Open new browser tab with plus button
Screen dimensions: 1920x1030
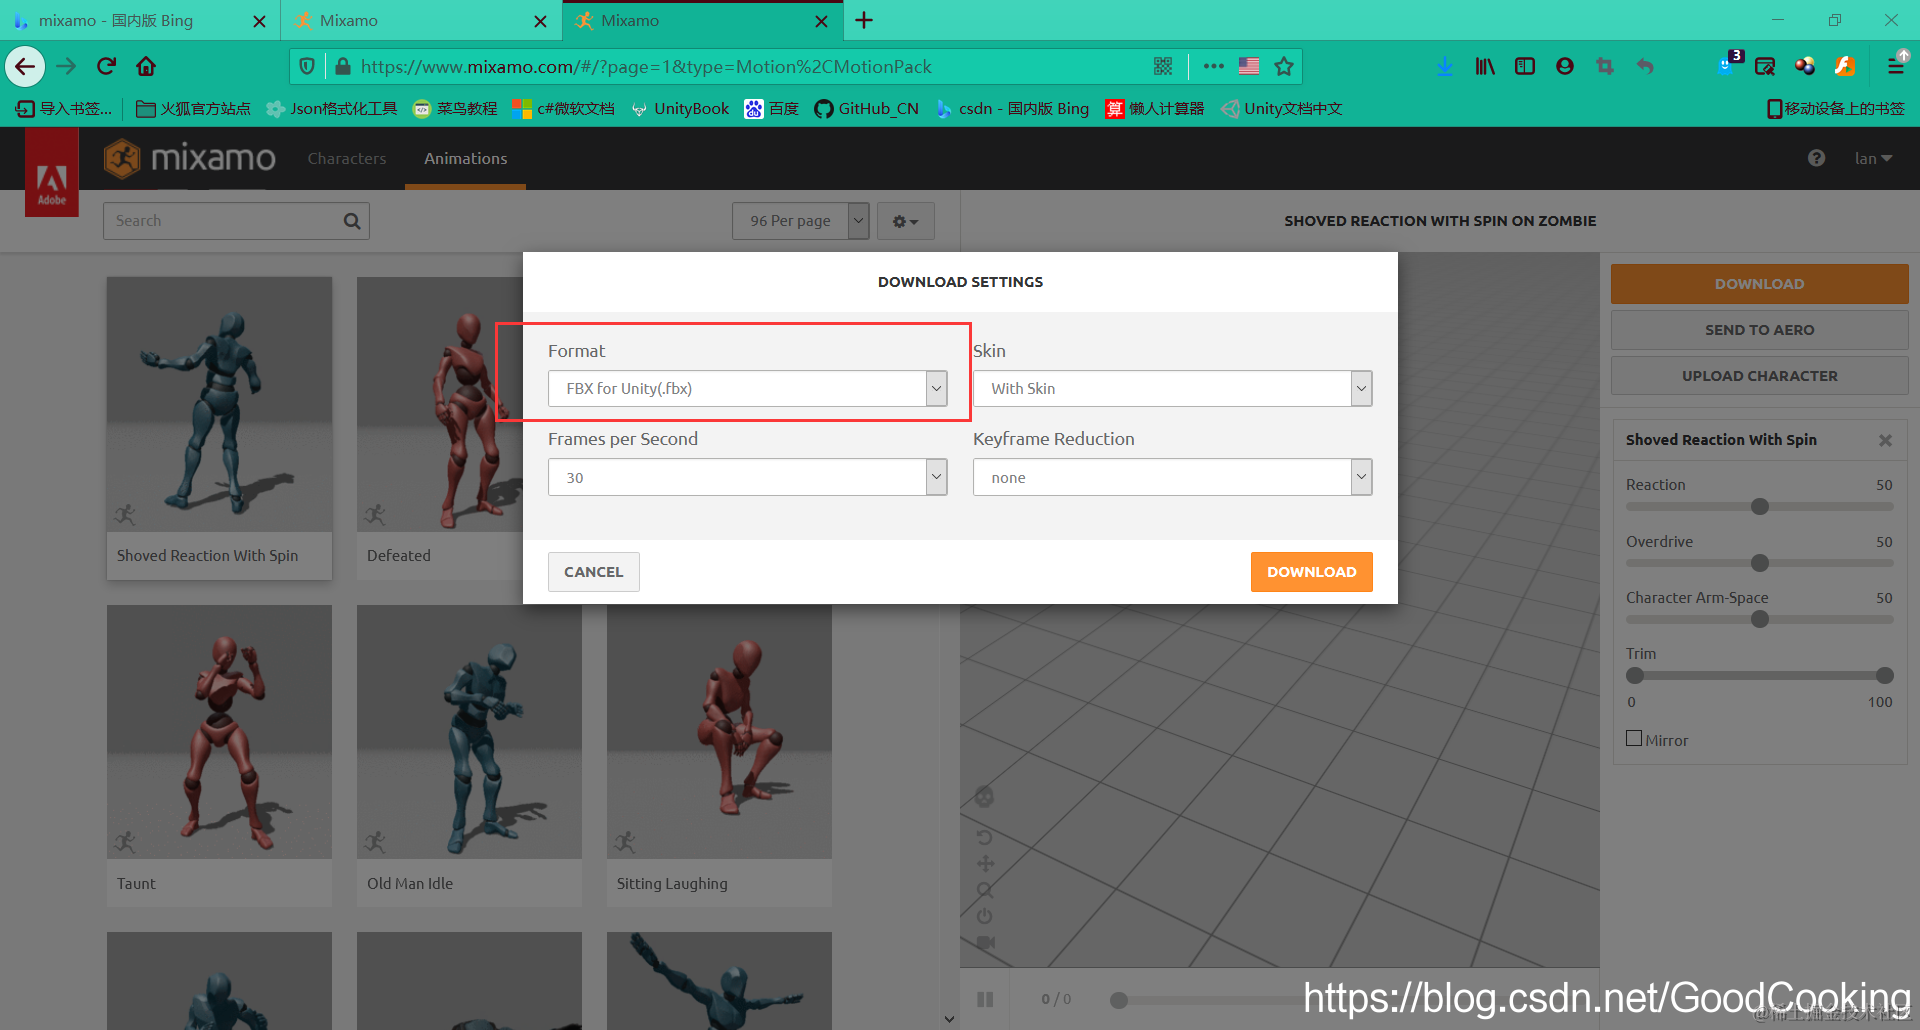click(x=864, y=20)
